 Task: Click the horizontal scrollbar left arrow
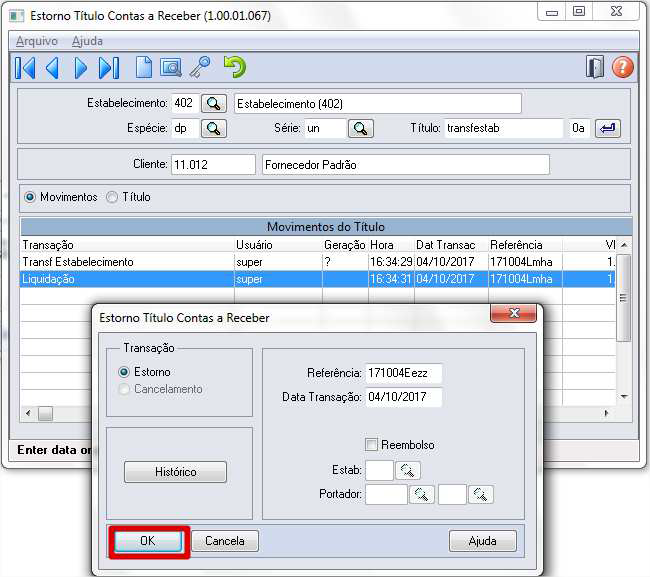pos(28,413)
